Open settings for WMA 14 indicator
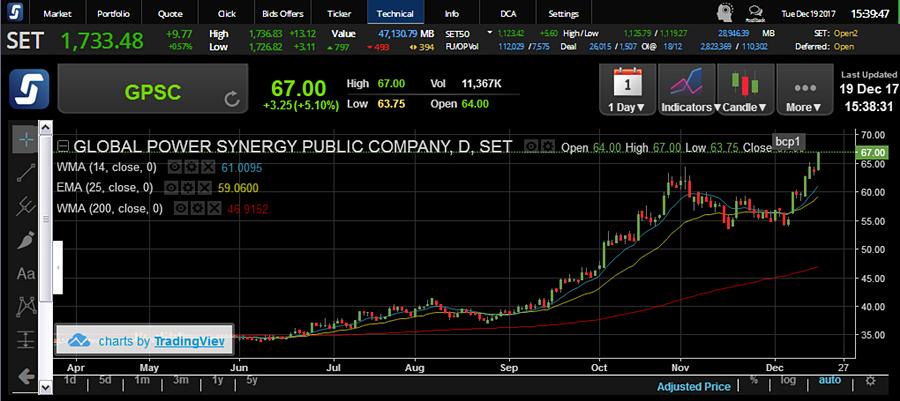900x401 pixels. 191,168
